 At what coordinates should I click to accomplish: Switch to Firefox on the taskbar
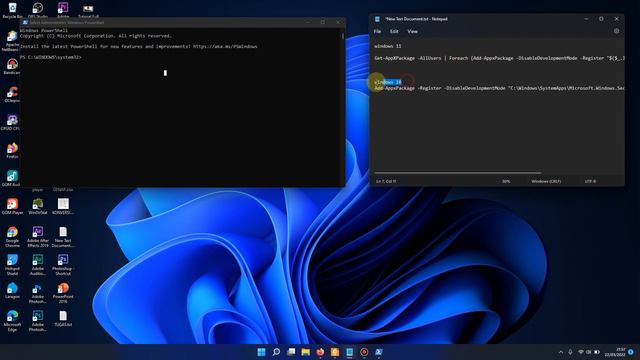tap(320, 352)
